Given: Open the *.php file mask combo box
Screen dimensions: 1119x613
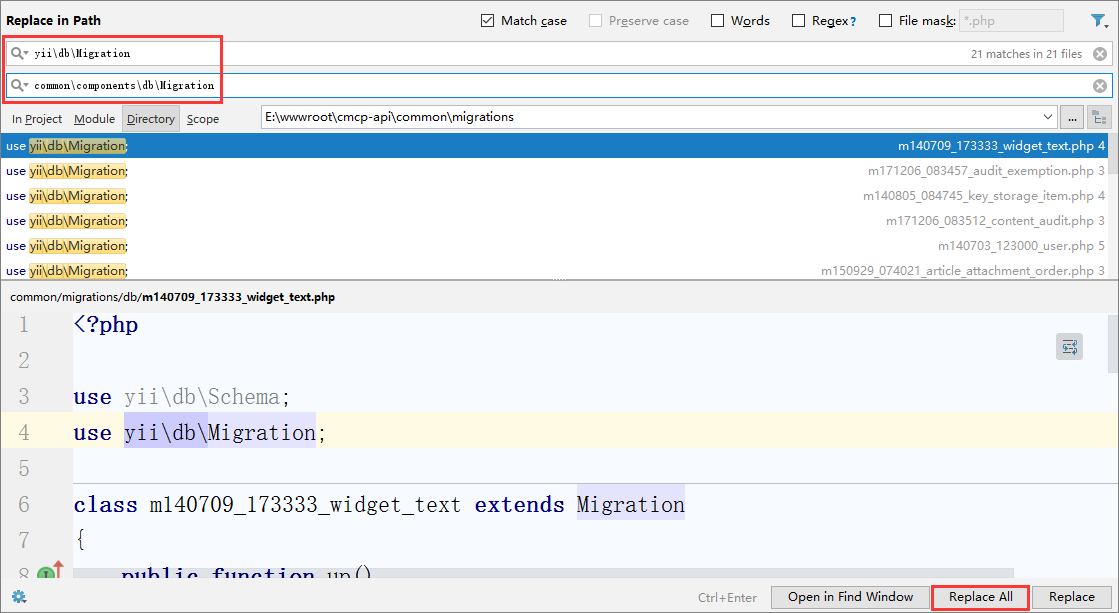Looking at the screenshot, I should click(x=1010, y=21).
